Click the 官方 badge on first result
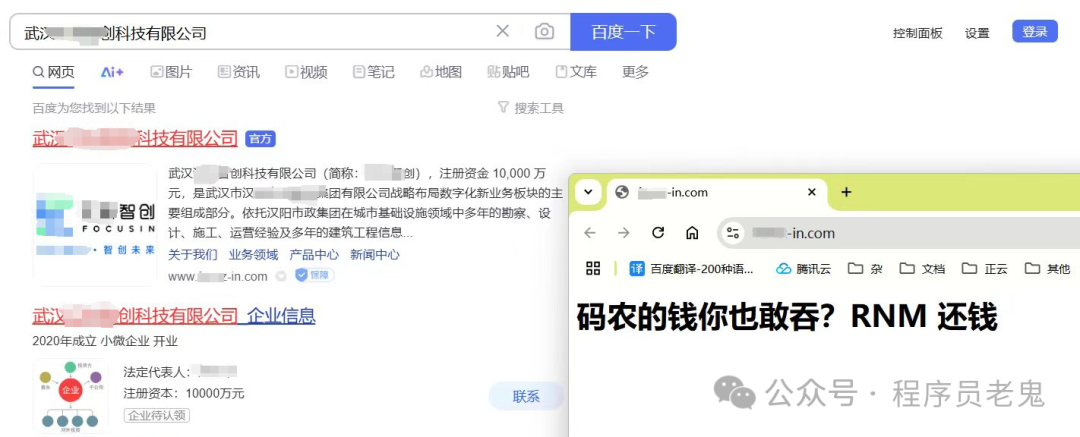The height and width of the screenshot is (437, 1080). [x=260, y=139]
